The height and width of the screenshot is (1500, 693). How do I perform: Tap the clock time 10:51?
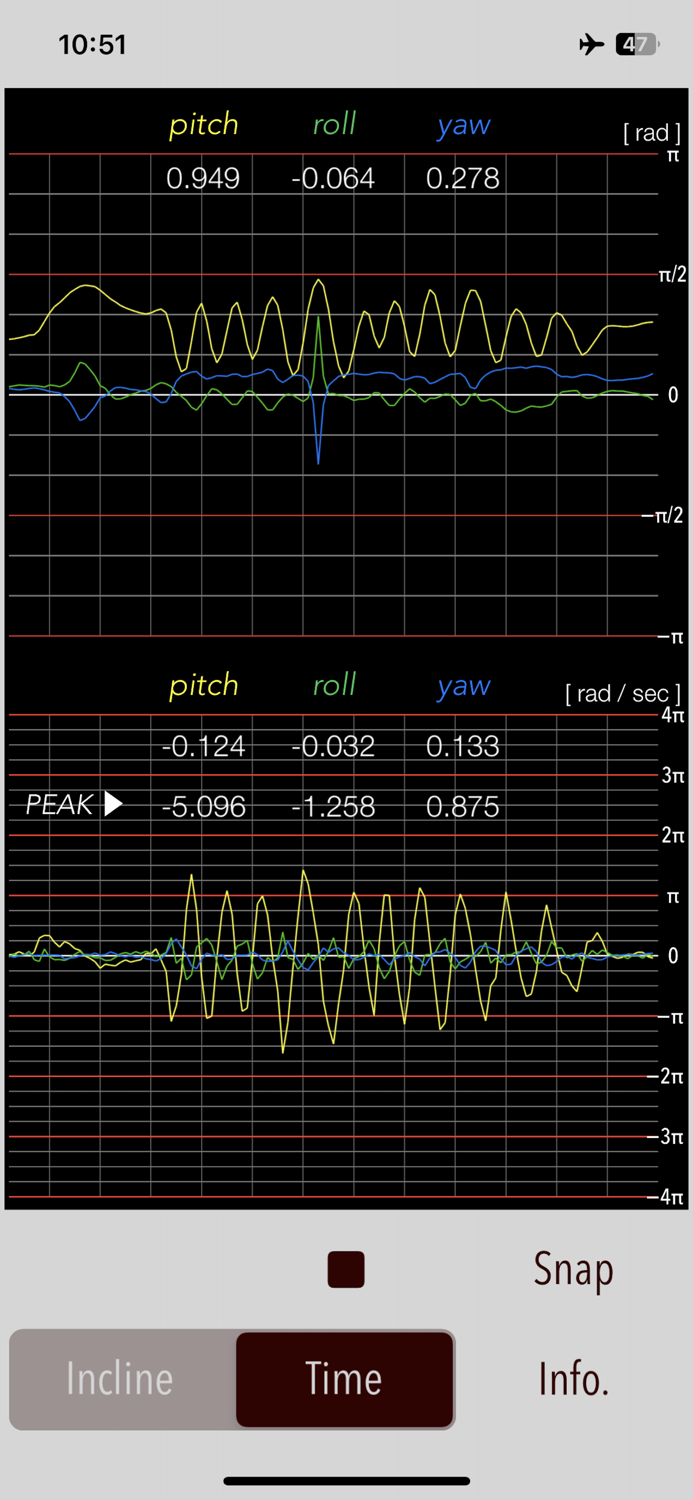click(x=92, y=45)
